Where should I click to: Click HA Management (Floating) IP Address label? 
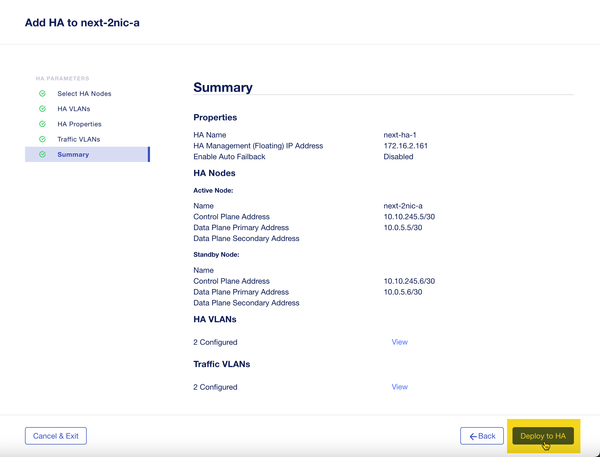pos(258,146)
